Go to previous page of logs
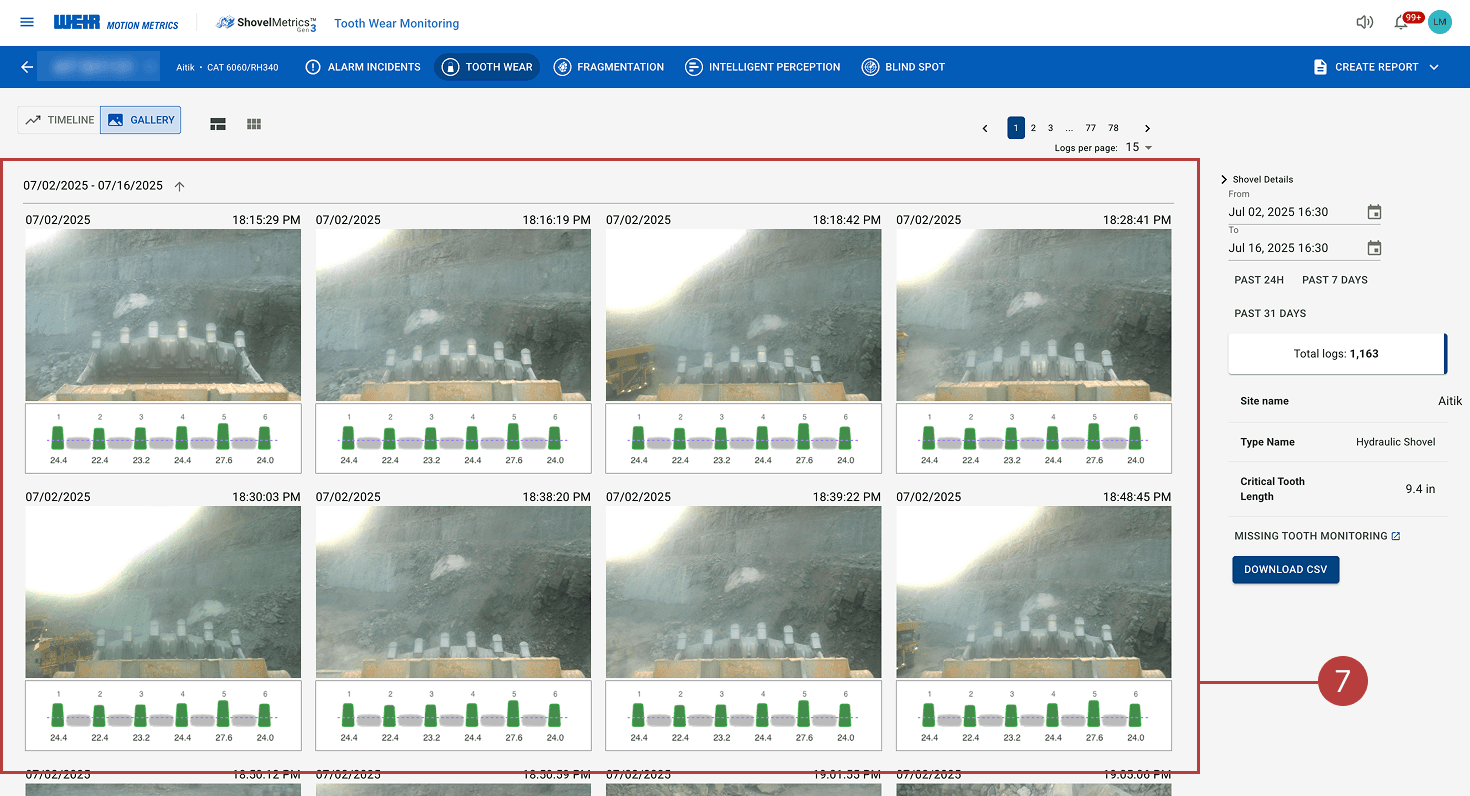Image resolution: width=1470 pixels, height=796 pixels. coord(985,128)
